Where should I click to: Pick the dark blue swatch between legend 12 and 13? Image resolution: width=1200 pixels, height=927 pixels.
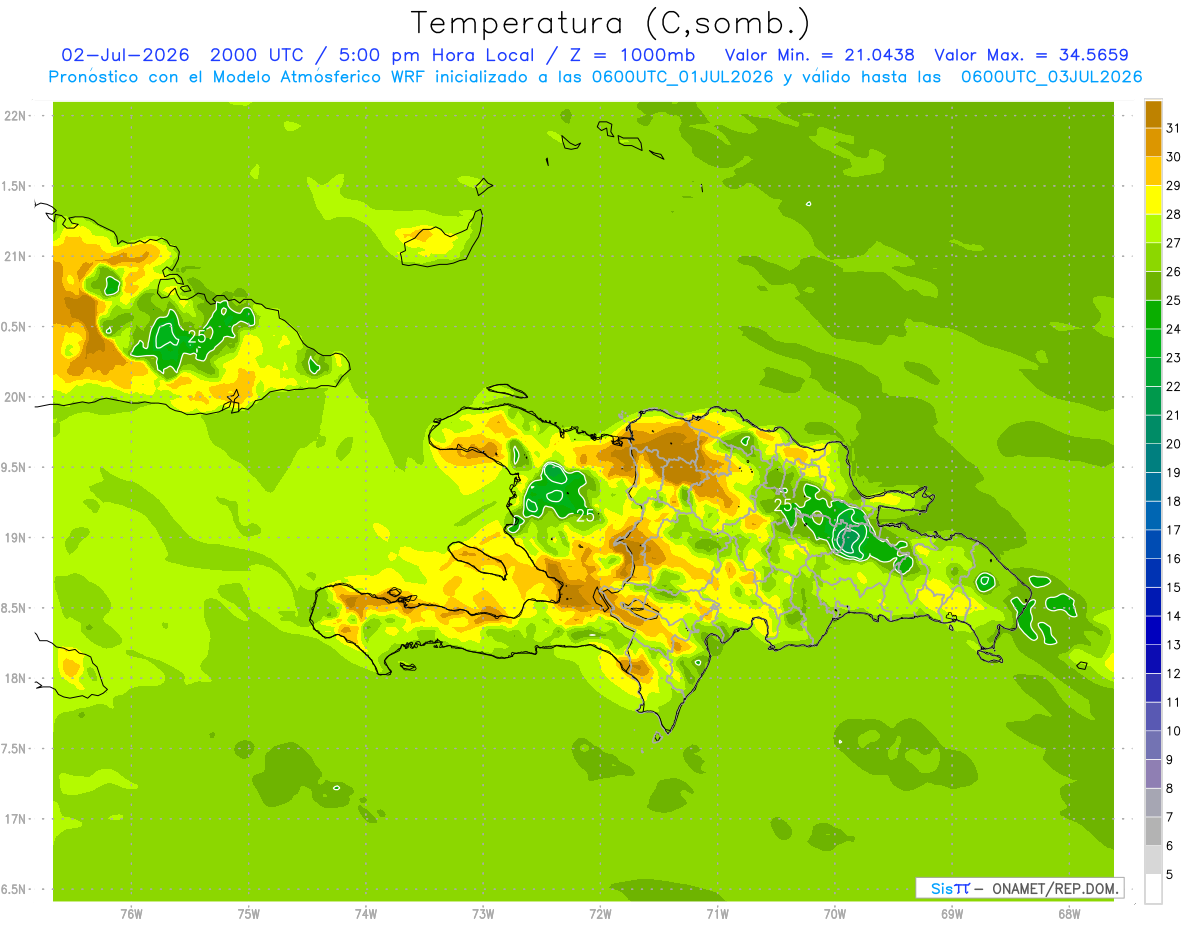(x=1153, y=659)
